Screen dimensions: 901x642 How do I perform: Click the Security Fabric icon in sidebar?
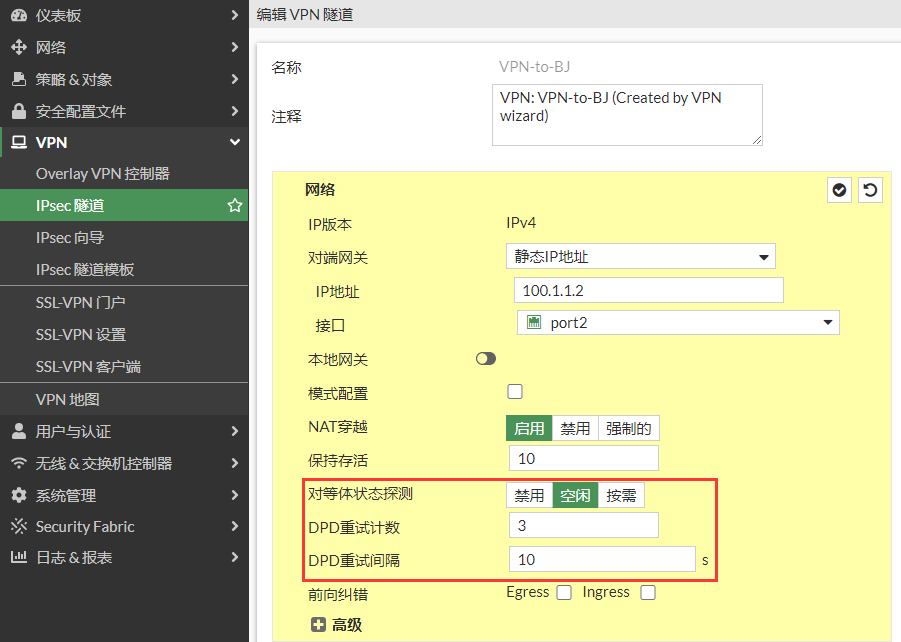click(18, 527)
